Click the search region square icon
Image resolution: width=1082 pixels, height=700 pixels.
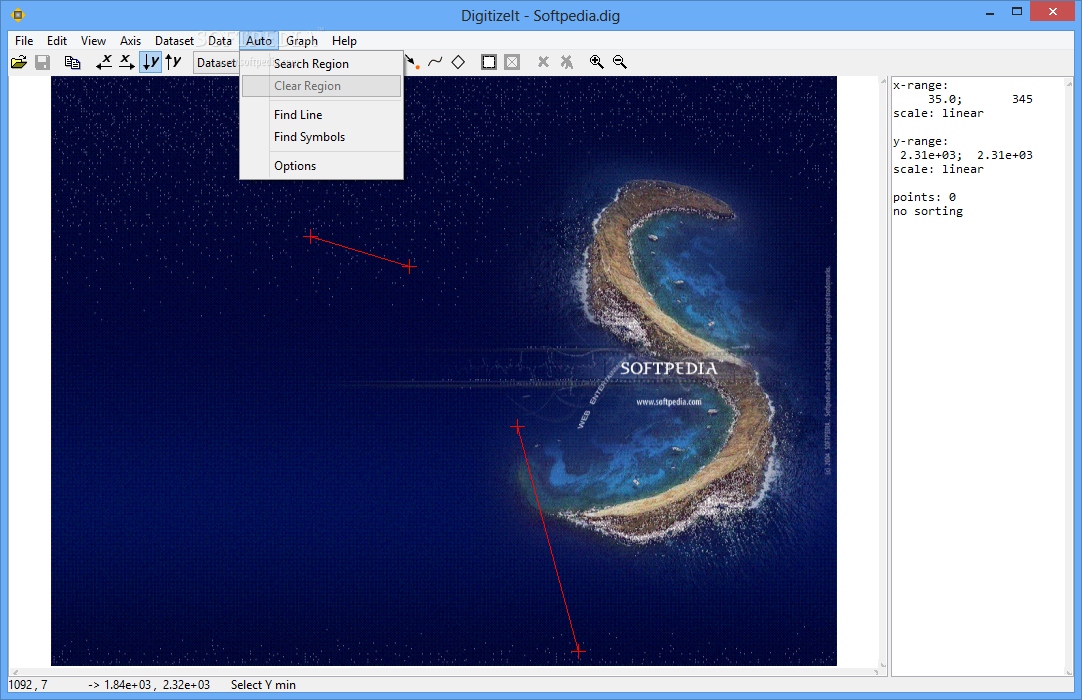[x=489, y=62]
